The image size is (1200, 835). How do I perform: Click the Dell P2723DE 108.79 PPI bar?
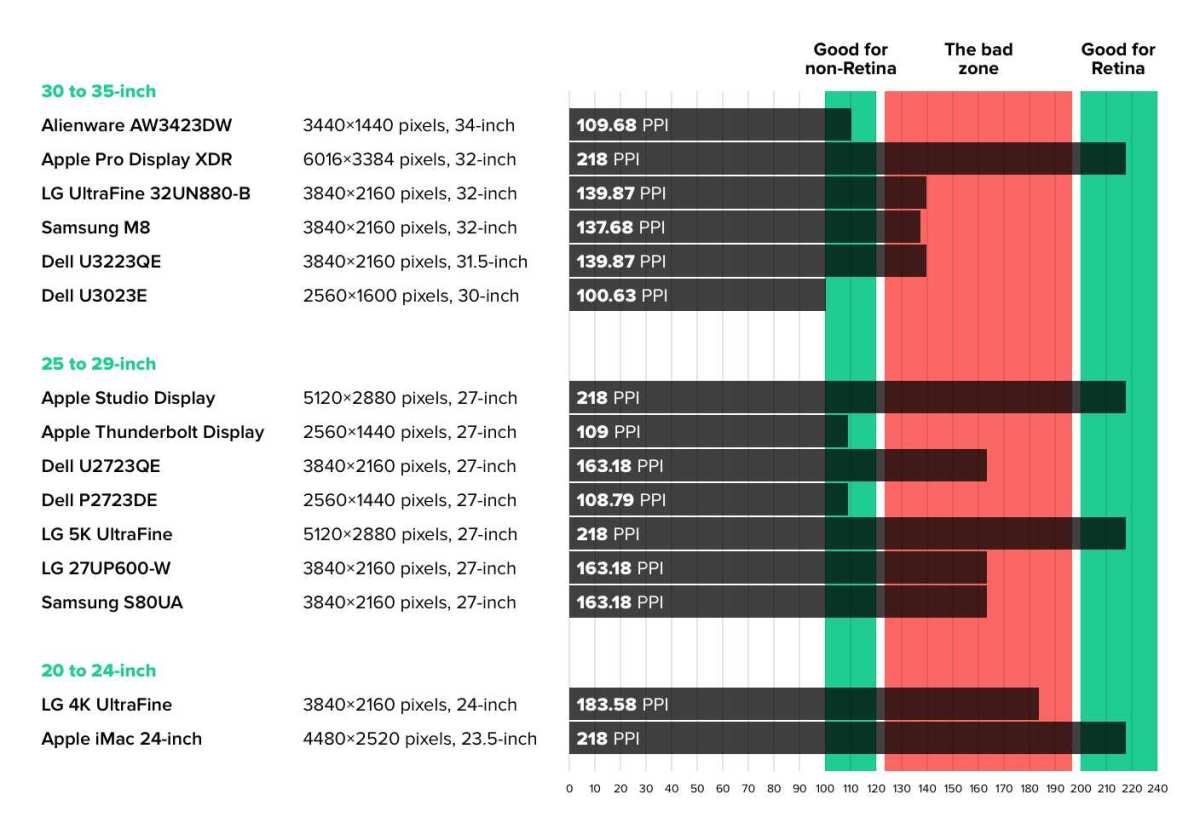[x=708, y=500]
